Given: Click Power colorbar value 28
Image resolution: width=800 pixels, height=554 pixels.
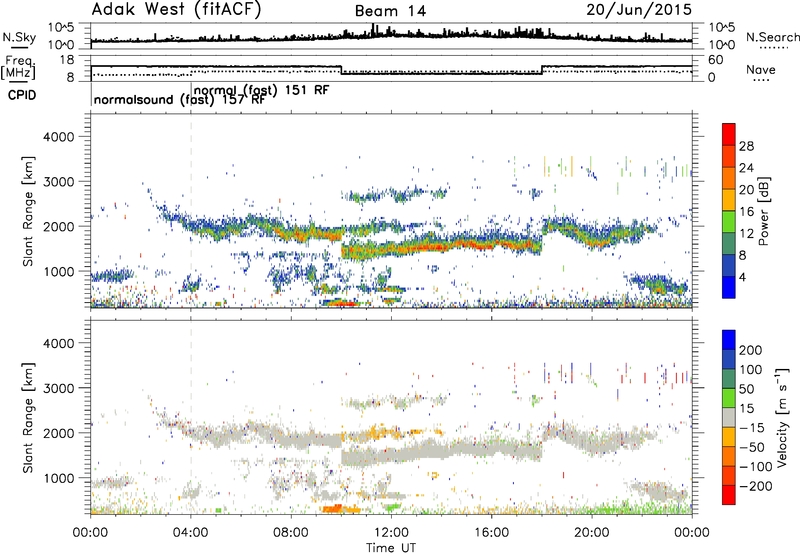Looking at the screenshot, I should [746, 146].
